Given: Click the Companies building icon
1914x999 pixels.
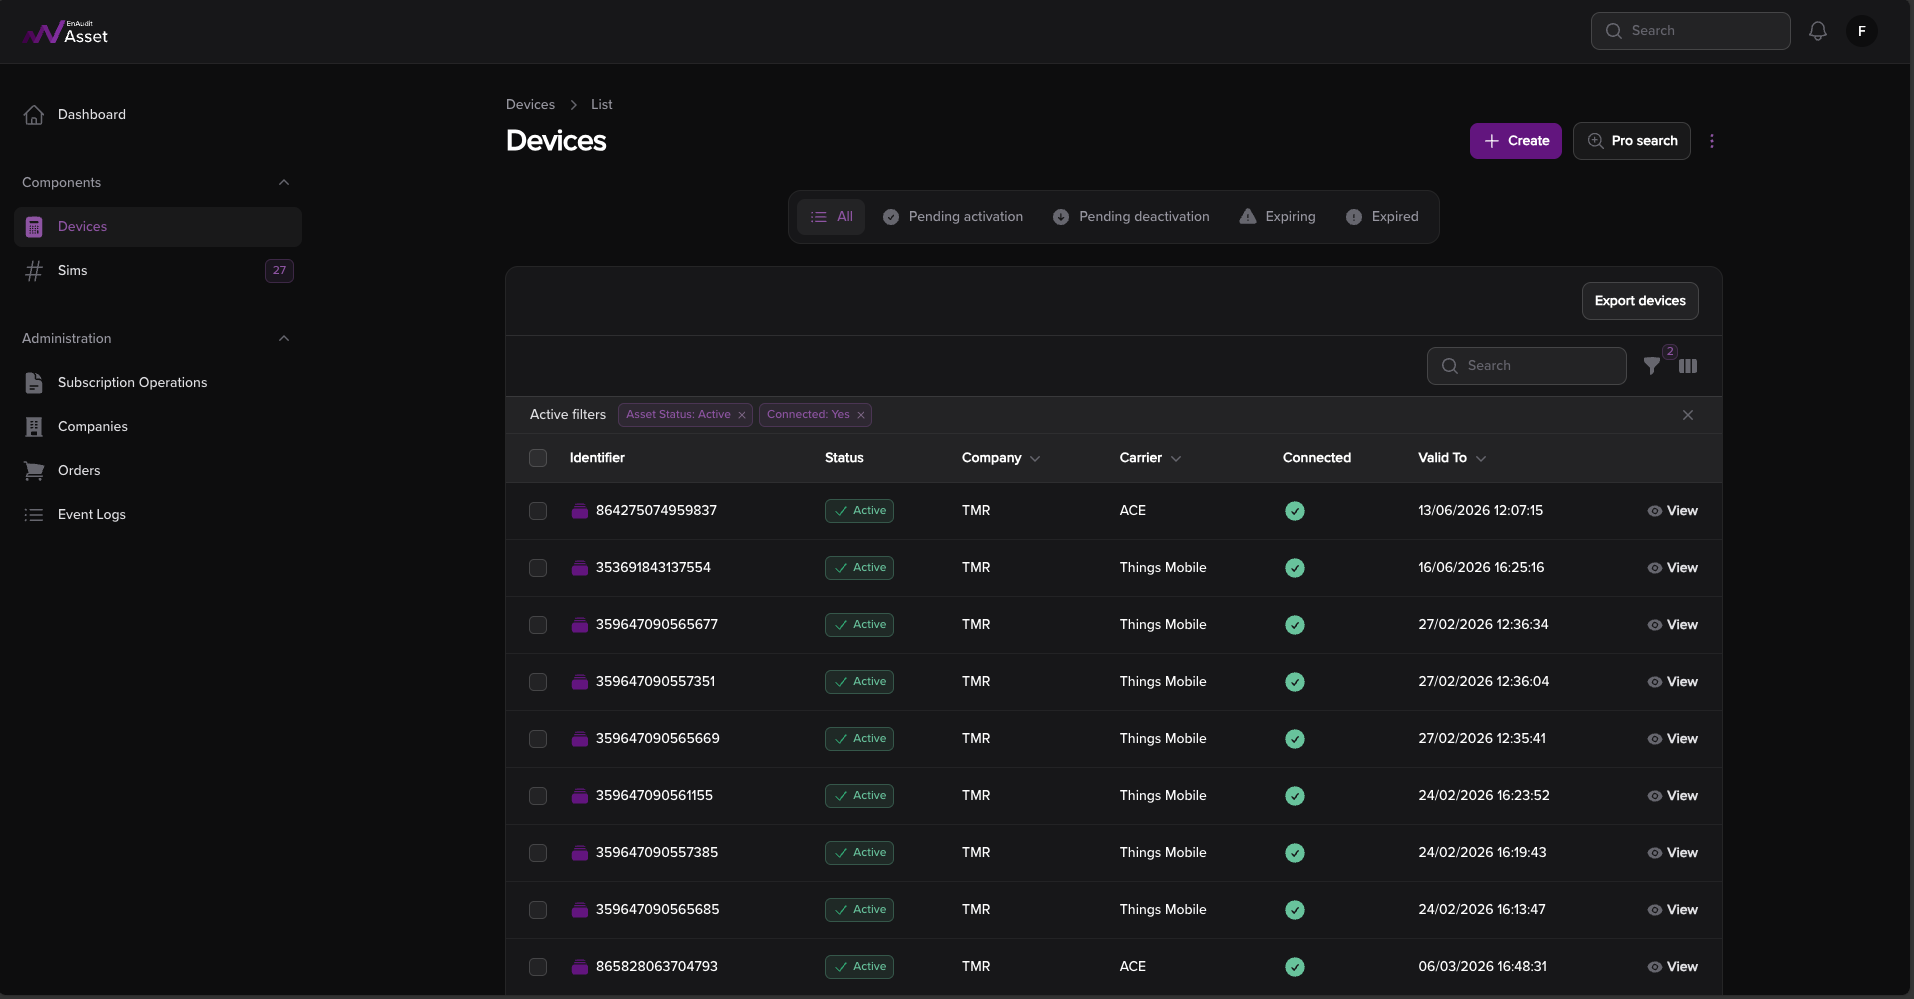Looking at the screenshot, I should point(34,427).
